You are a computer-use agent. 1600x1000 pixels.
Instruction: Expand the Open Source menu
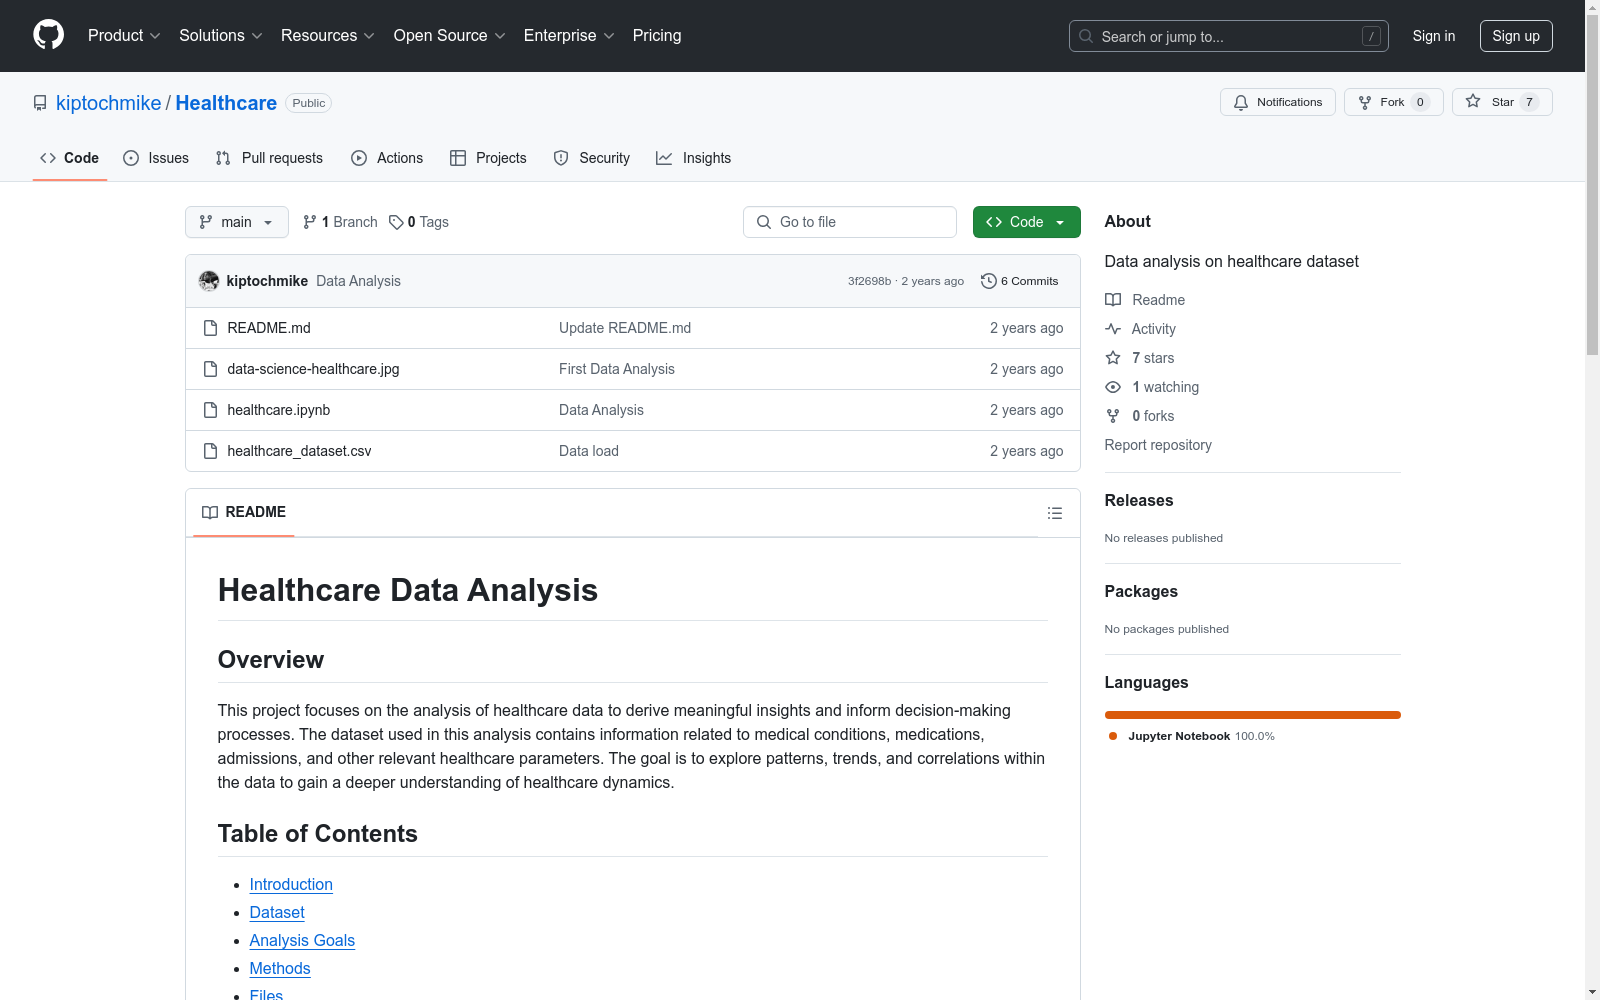coord(450,36)
